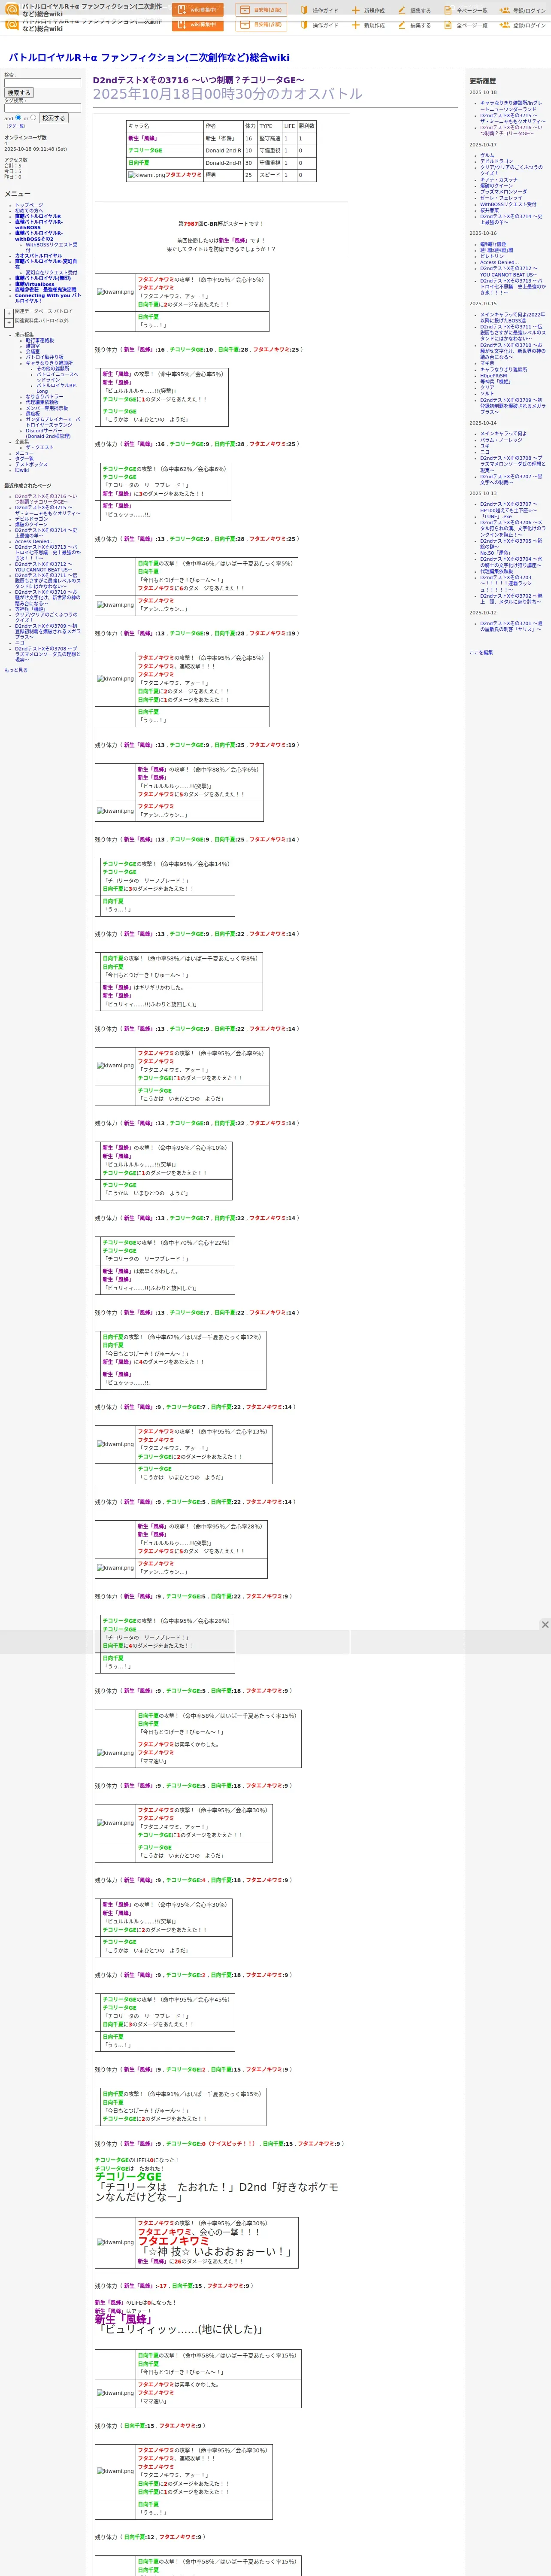Open その他の雑談所 link
This screenshot has height=2576, width=551.
53,368
